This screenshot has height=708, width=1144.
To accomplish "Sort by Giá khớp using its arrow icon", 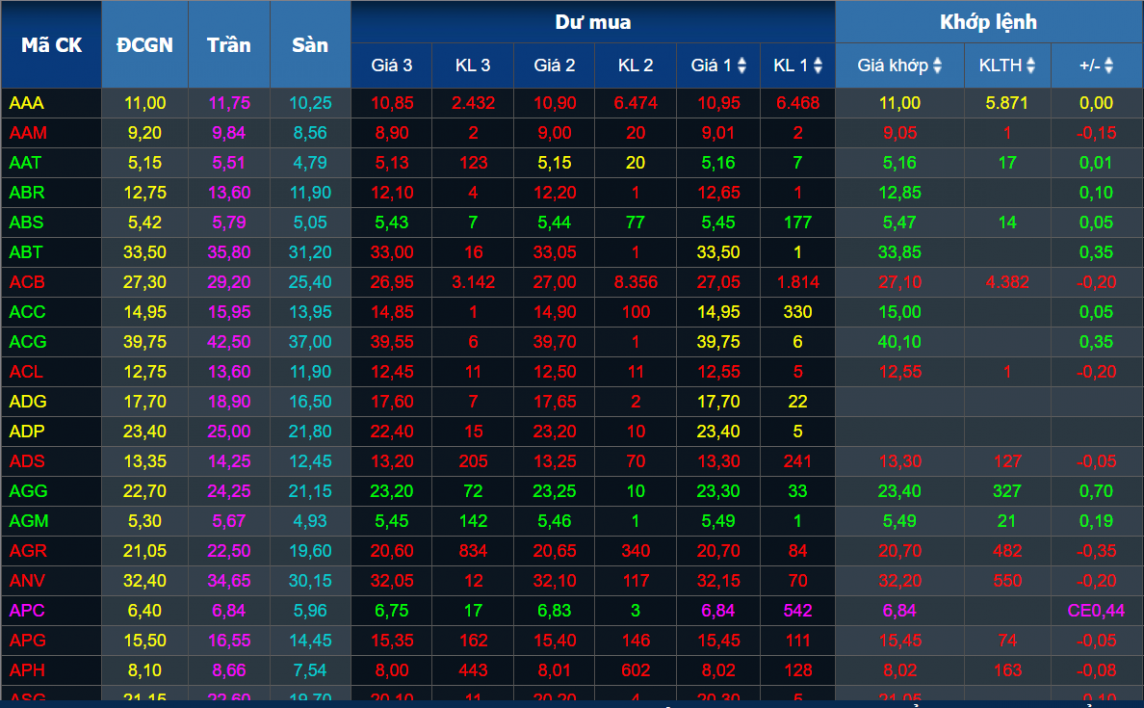I will point(937,66).
